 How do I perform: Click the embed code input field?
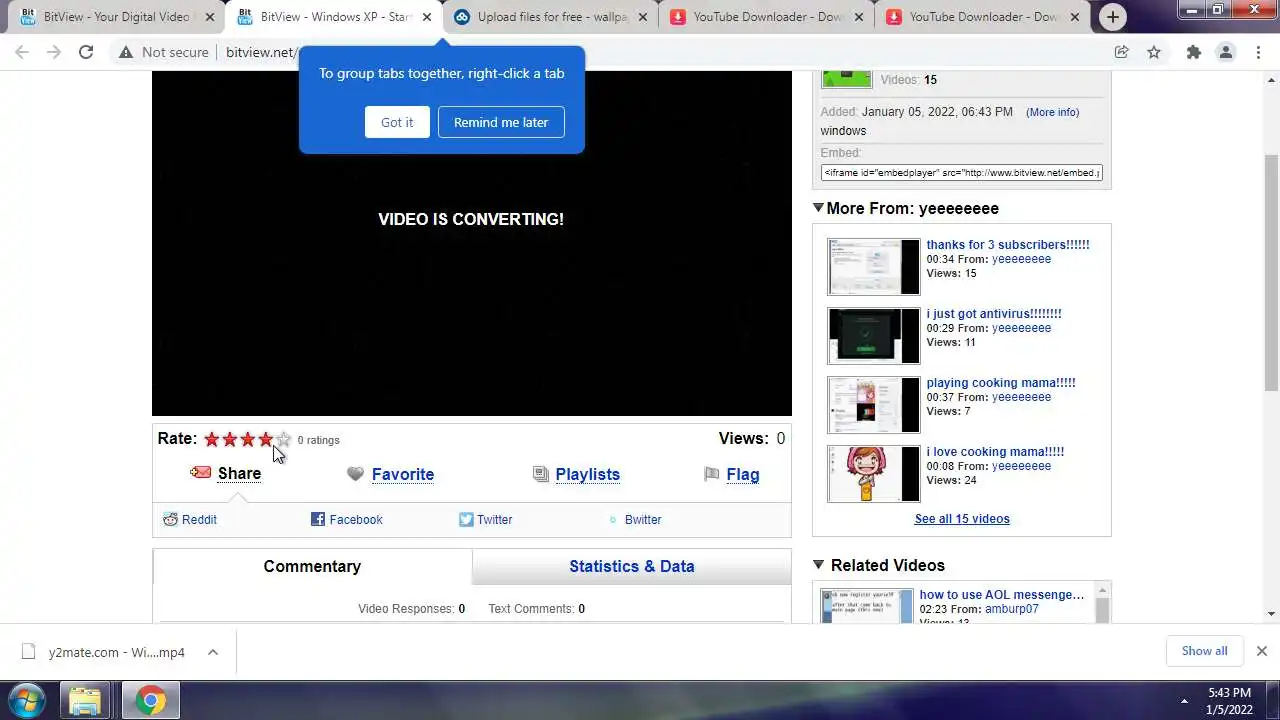click(x=962, y=173)
